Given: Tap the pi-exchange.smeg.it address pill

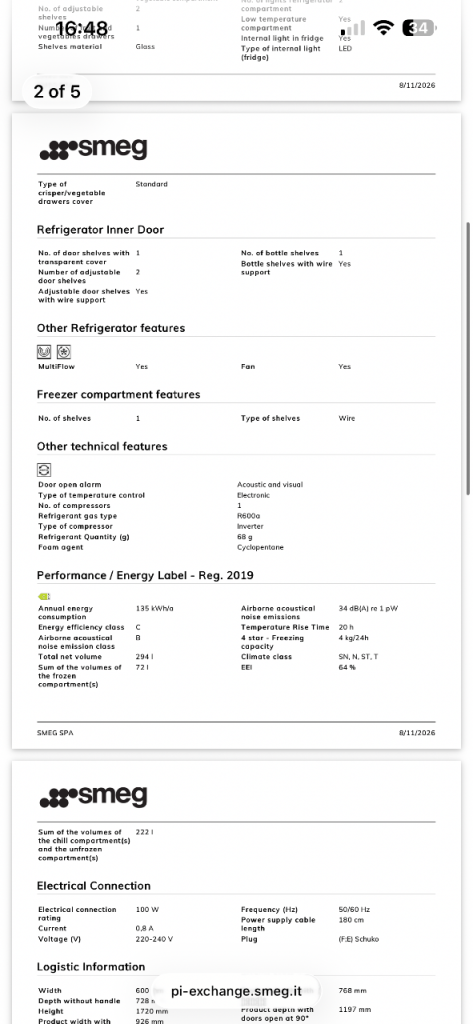Looking at the screenshot, I should [x=236, y=991].
